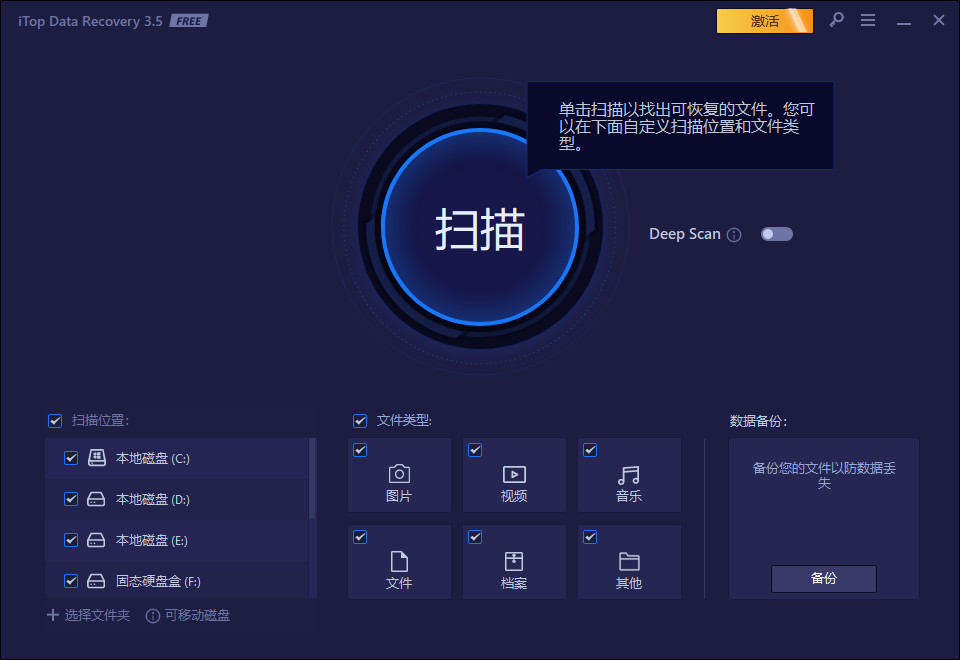Click the scan hint tooltip text
960x660 pixels.
tap(686, 126)
